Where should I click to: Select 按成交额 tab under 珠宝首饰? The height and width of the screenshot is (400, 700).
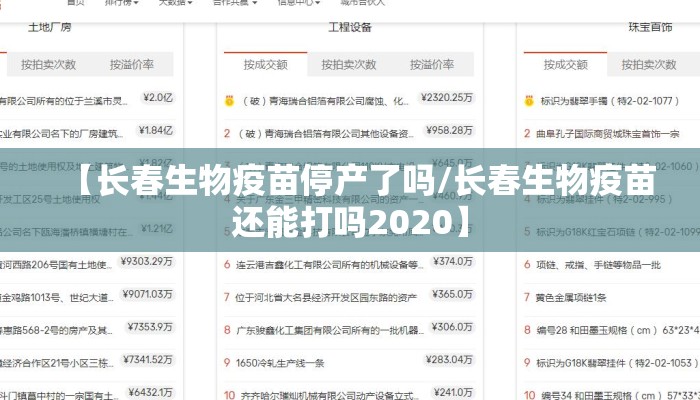566,65
